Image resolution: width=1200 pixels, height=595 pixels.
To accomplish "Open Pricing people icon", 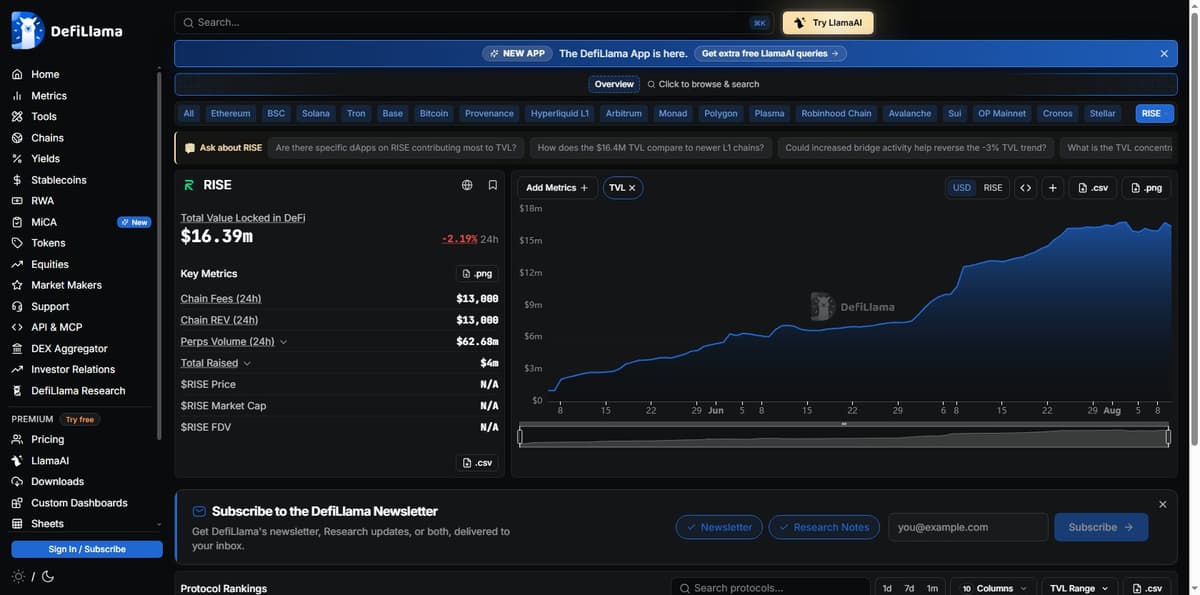I will point(17,439).
